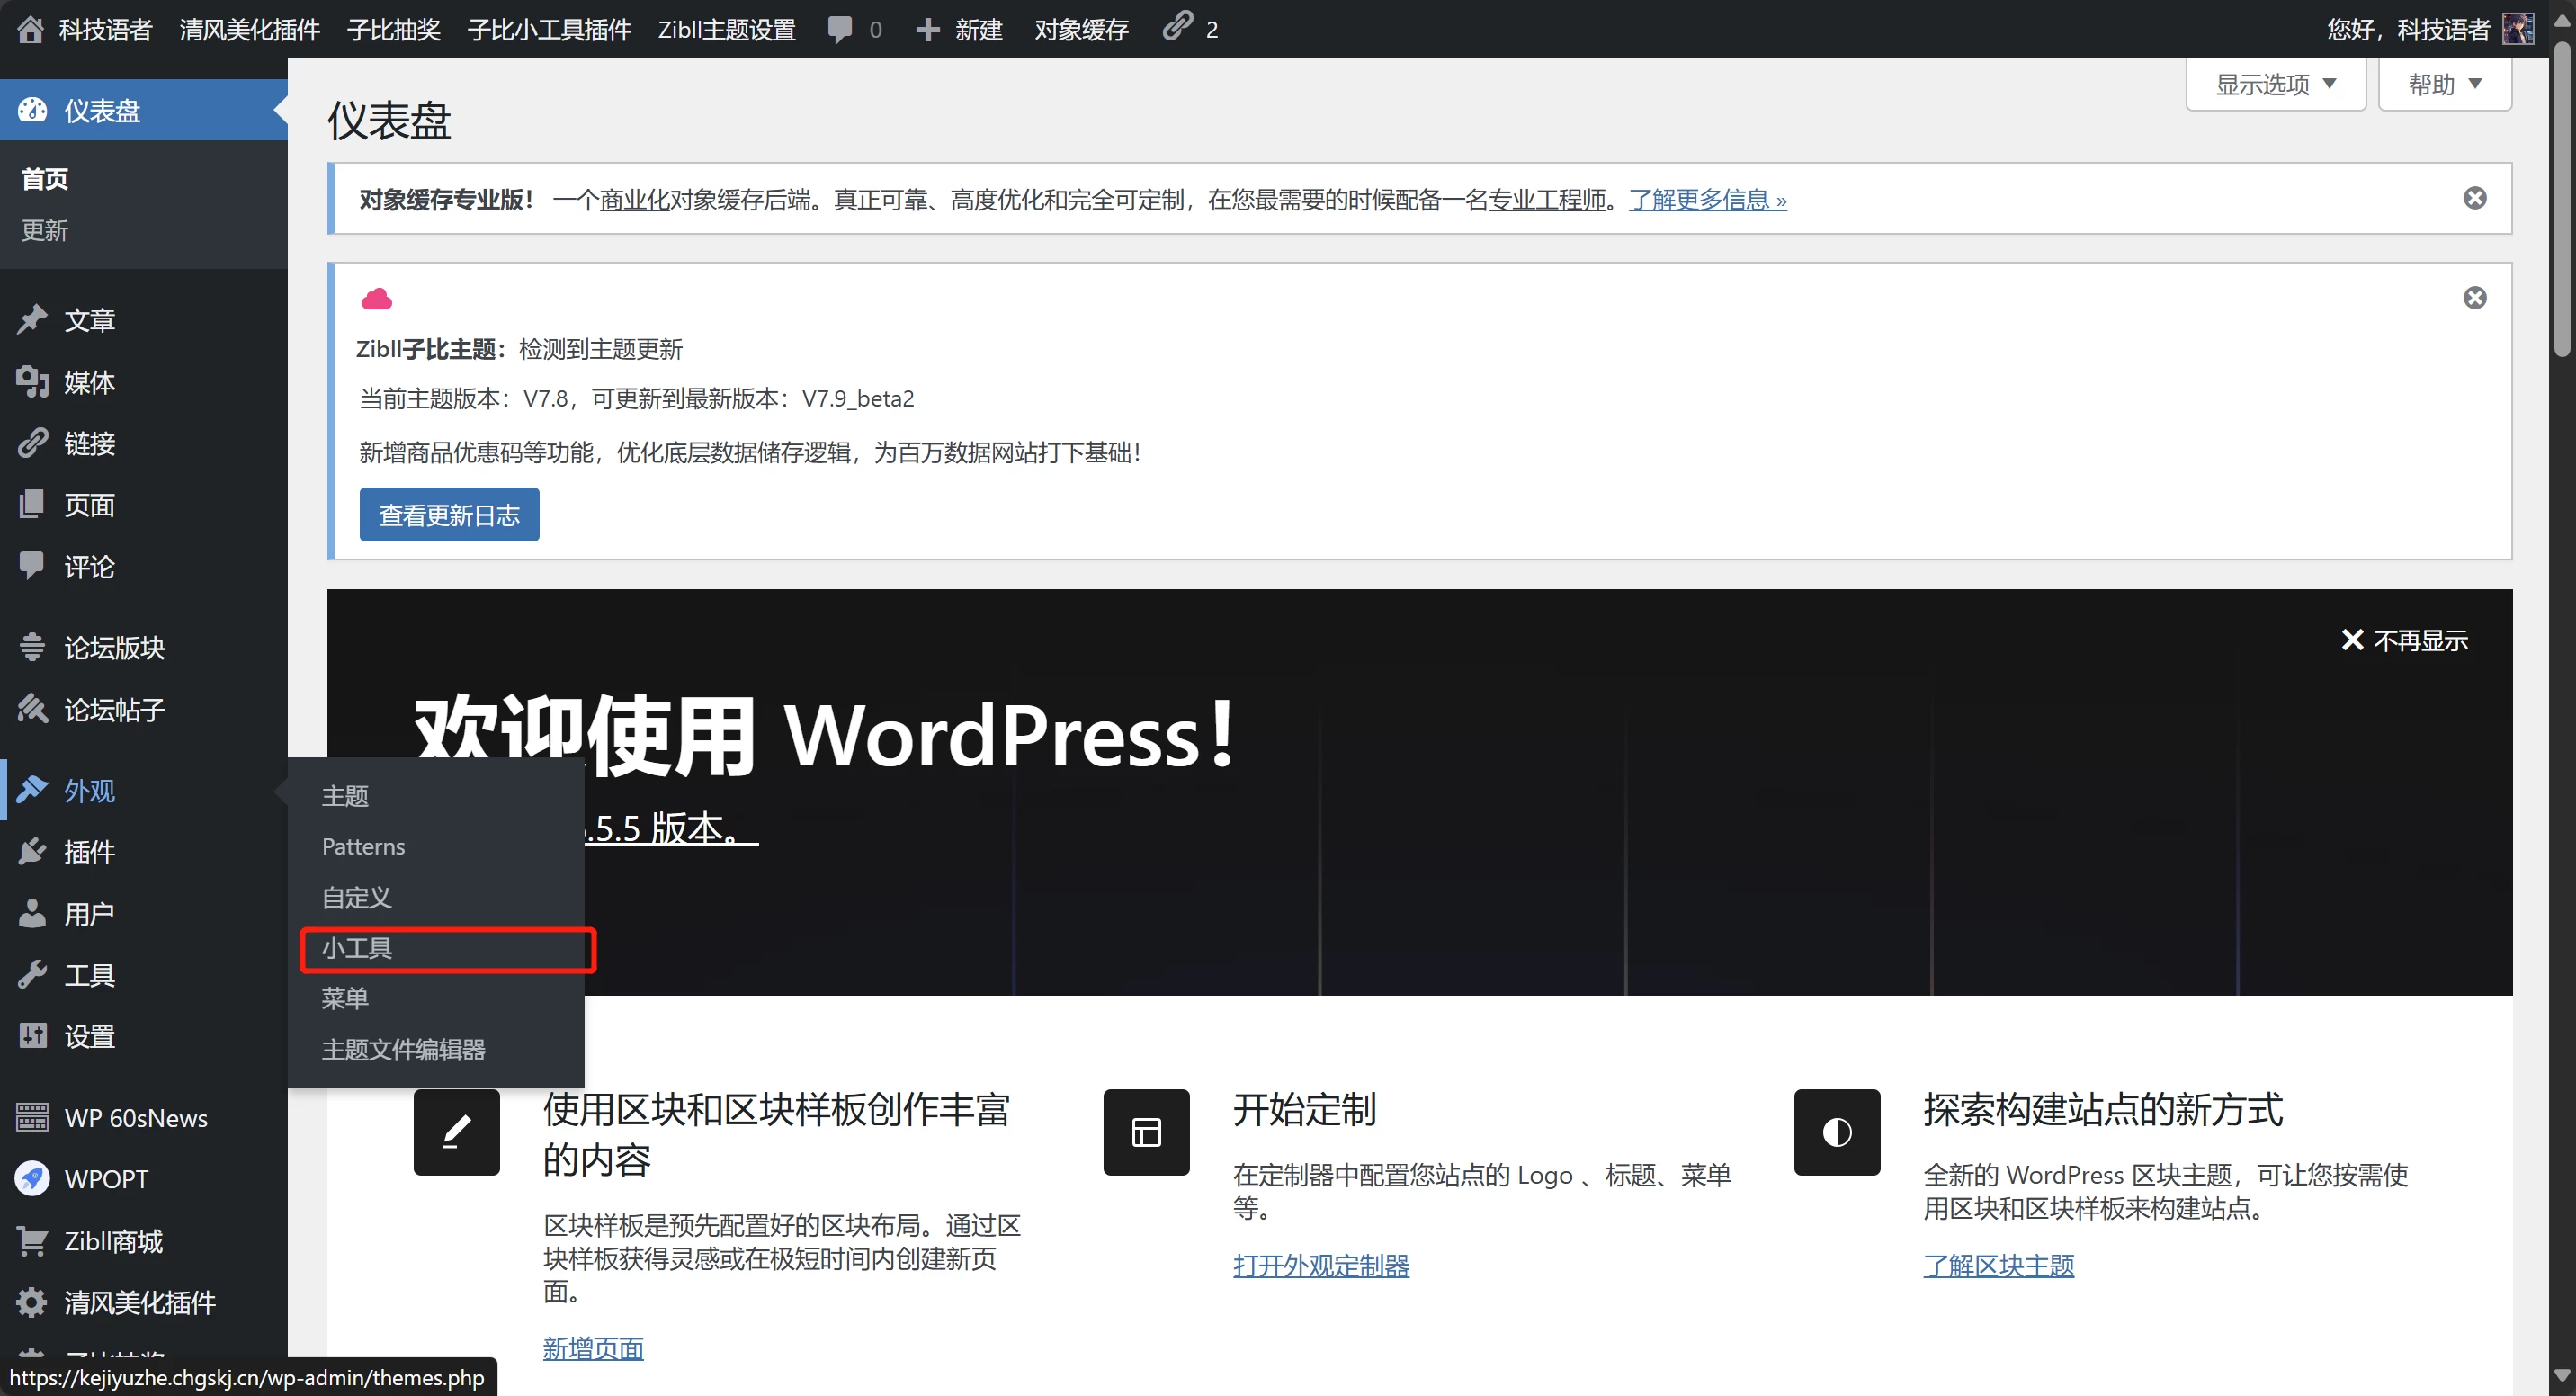Click the 查看更新日志 button

point(449,515)
